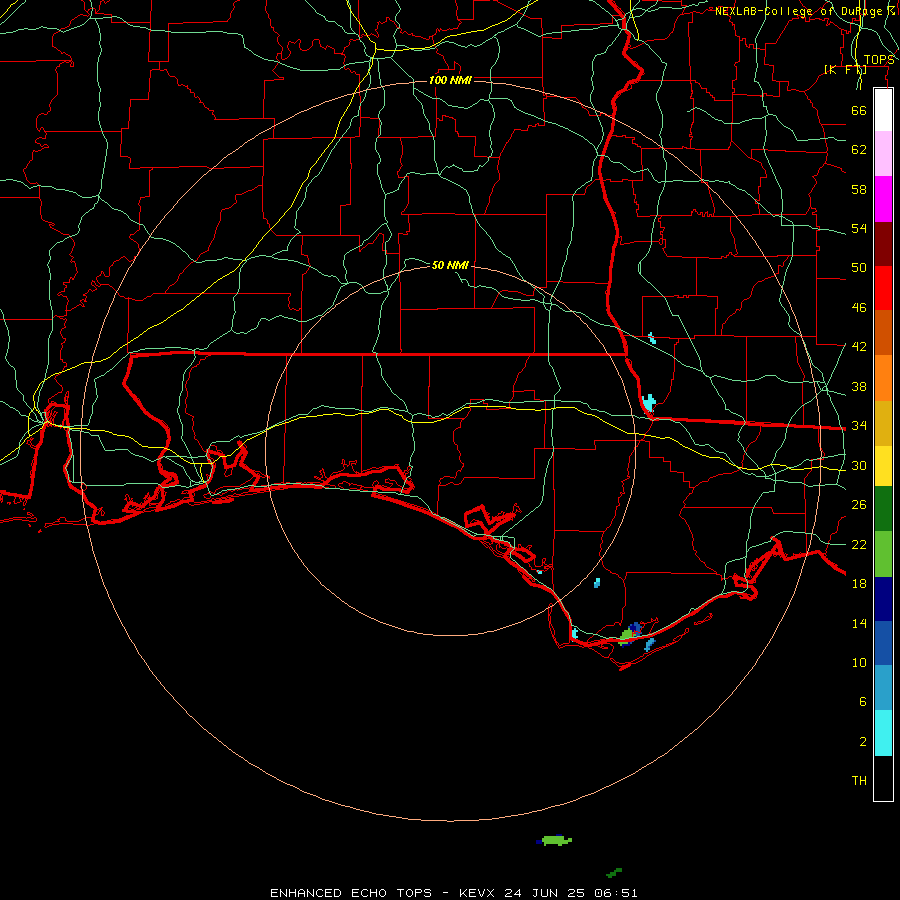Viewport: 900px width, 900px height.
Task: Click the K FT units label
Action: click(845, 69)
